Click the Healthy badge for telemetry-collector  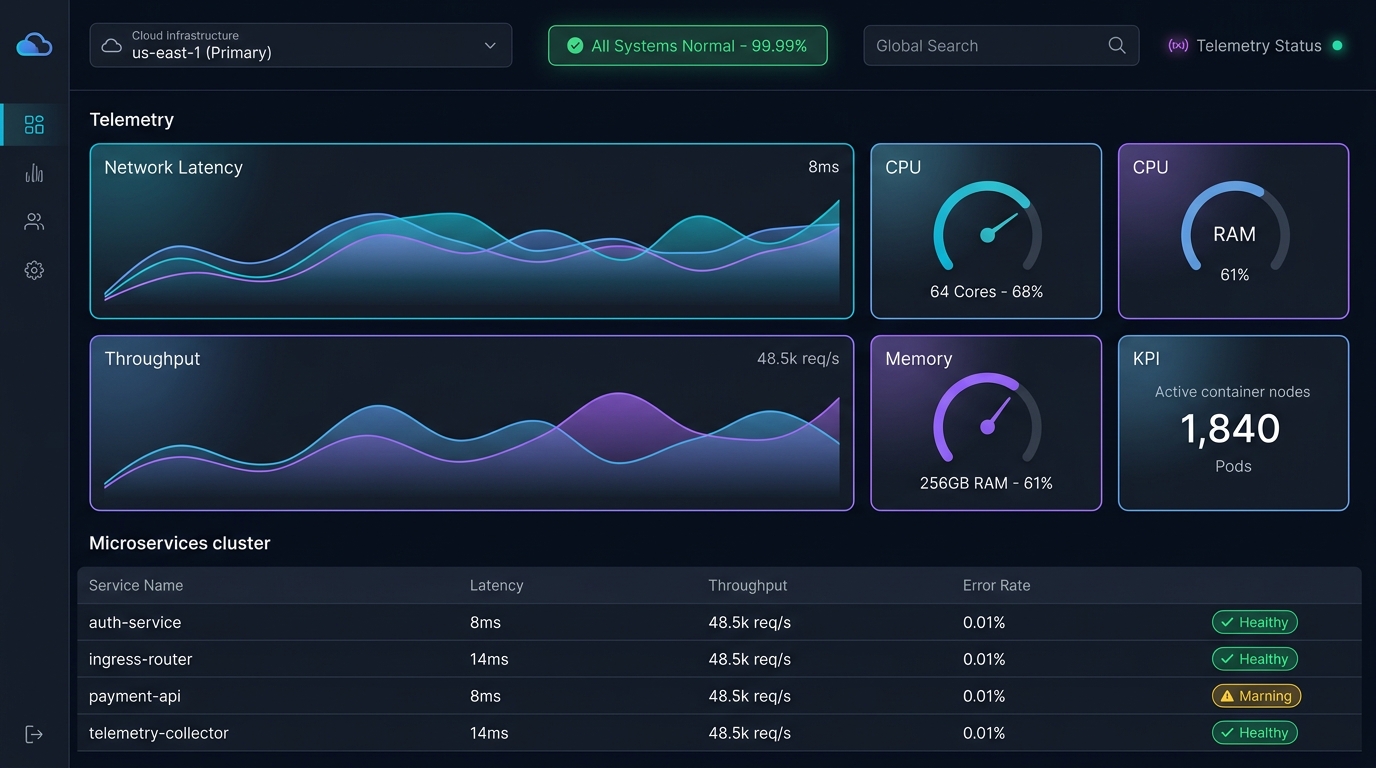point(1255,733)
